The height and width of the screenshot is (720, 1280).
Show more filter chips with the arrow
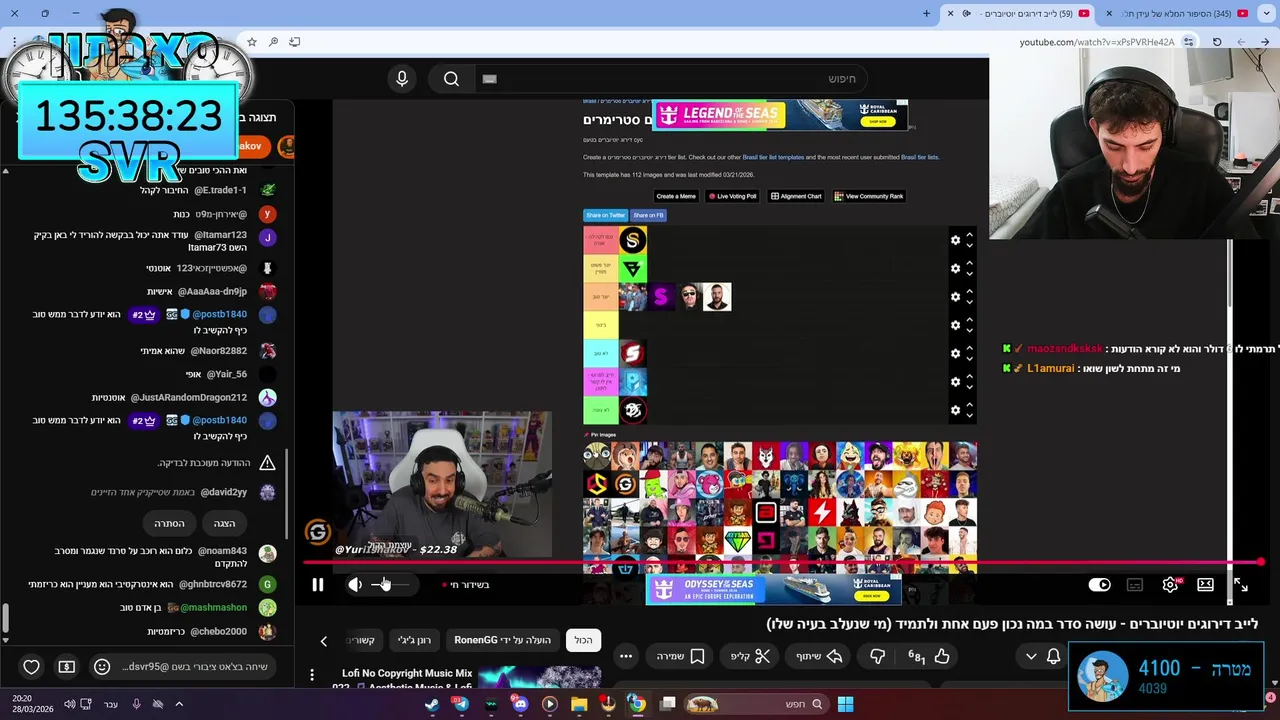[x=323, y=641]
